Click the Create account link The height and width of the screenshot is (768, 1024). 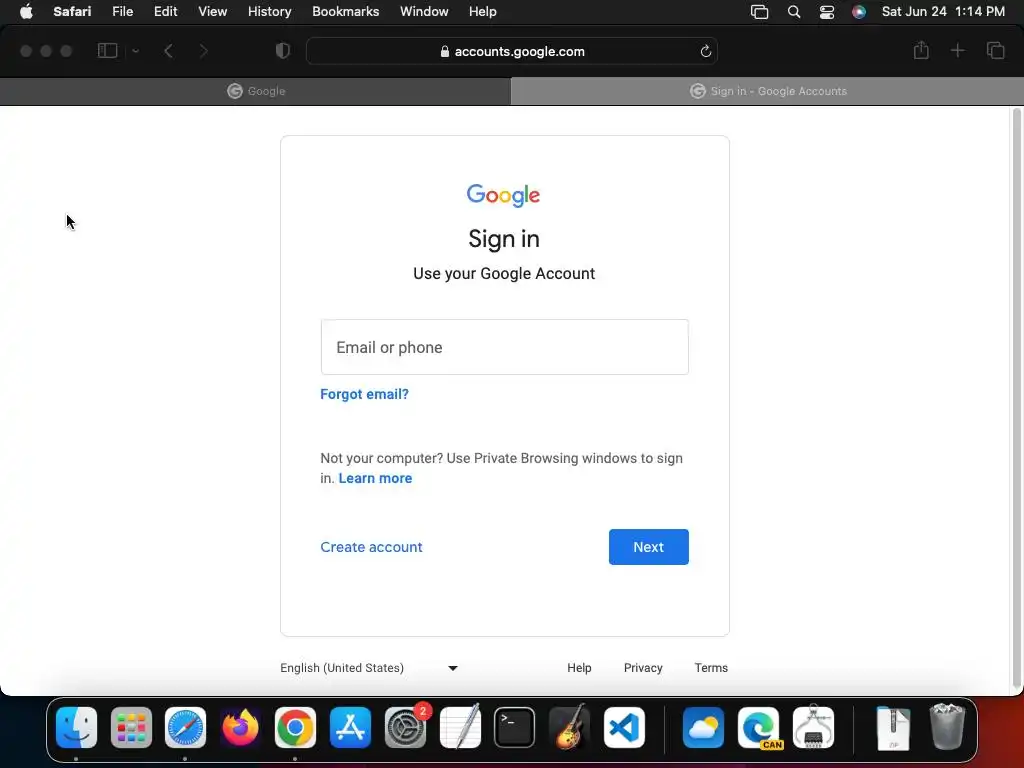click(371, 547)
